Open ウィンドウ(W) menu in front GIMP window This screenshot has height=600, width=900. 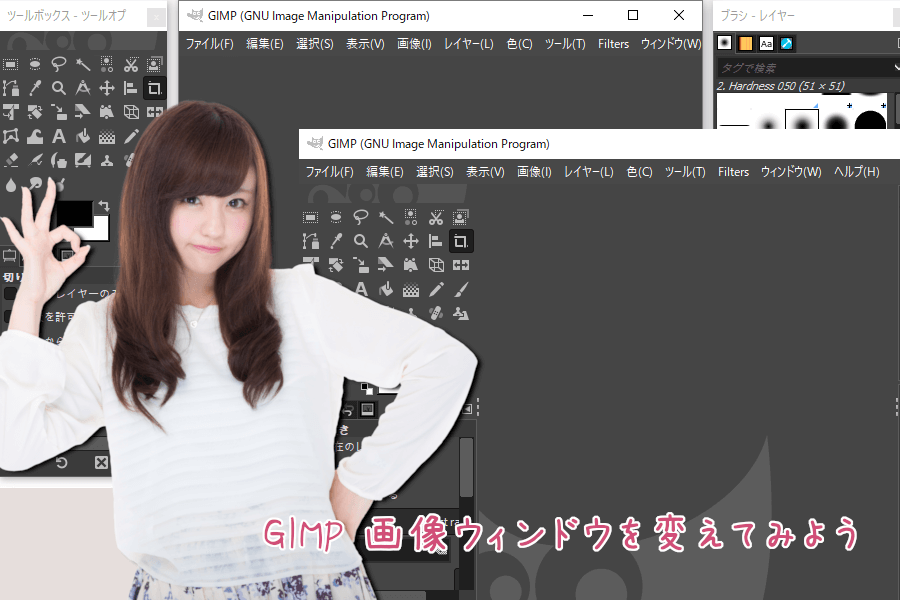tap(791, 172)
